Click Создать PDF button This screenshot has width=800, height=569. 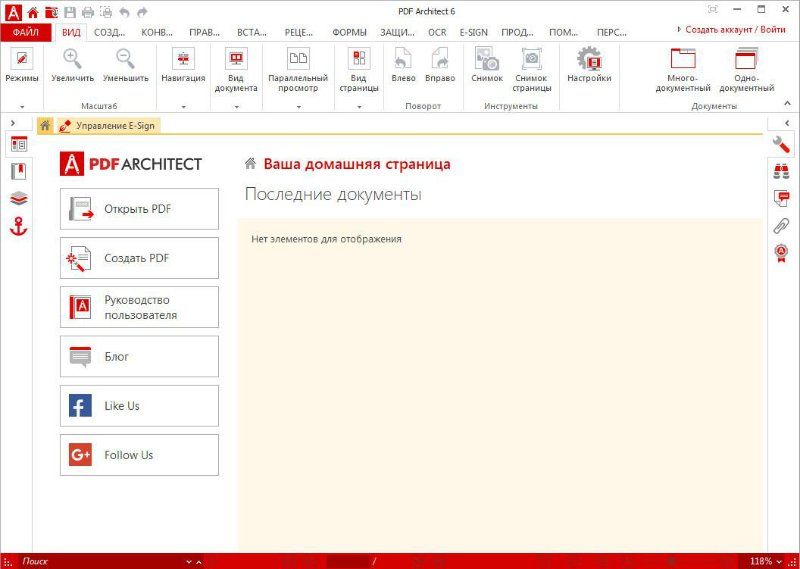click(x=139, y=258)
